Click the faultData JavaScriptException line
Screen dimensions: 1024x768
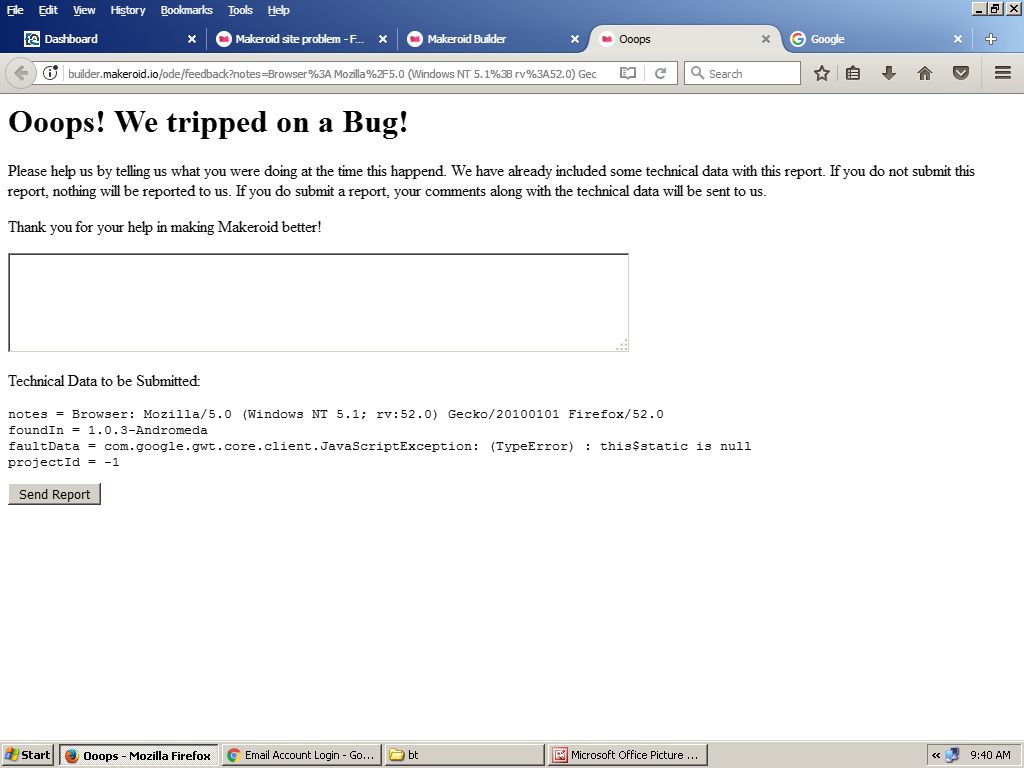[x=379, y=447]
